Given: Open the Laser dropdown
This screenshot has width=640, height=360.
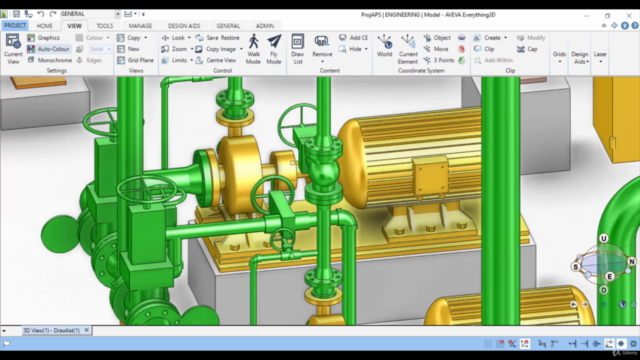Looking at the screenshot, I should [600, 56].
